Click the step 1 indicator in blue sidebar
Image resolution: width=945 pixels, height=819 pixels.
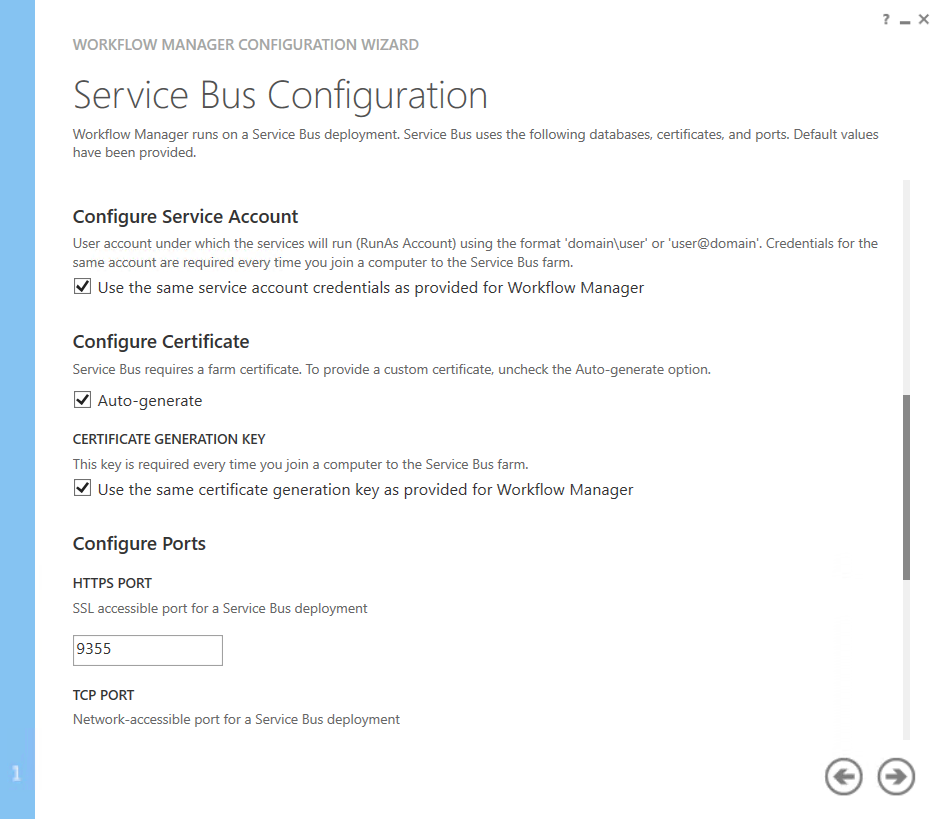tap(16, 773)
